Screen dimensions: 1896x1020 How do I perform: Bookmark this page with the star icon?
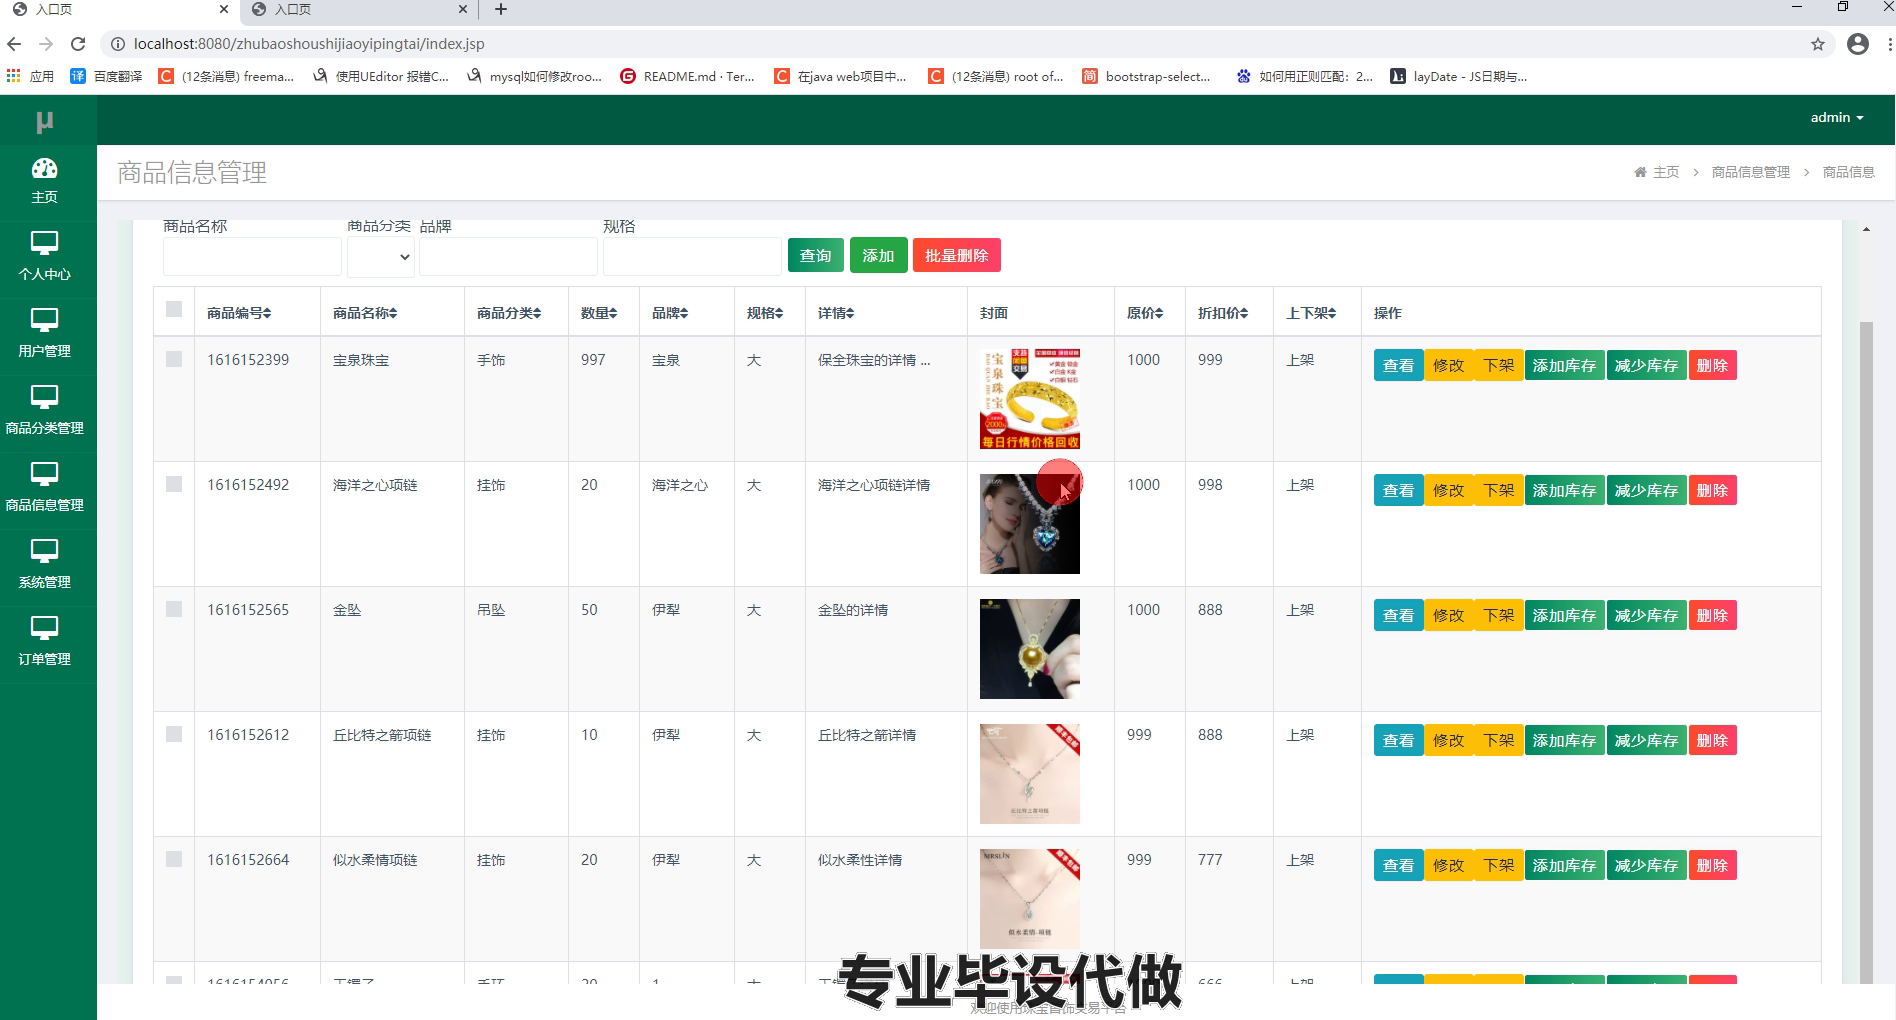point(1818,44)
